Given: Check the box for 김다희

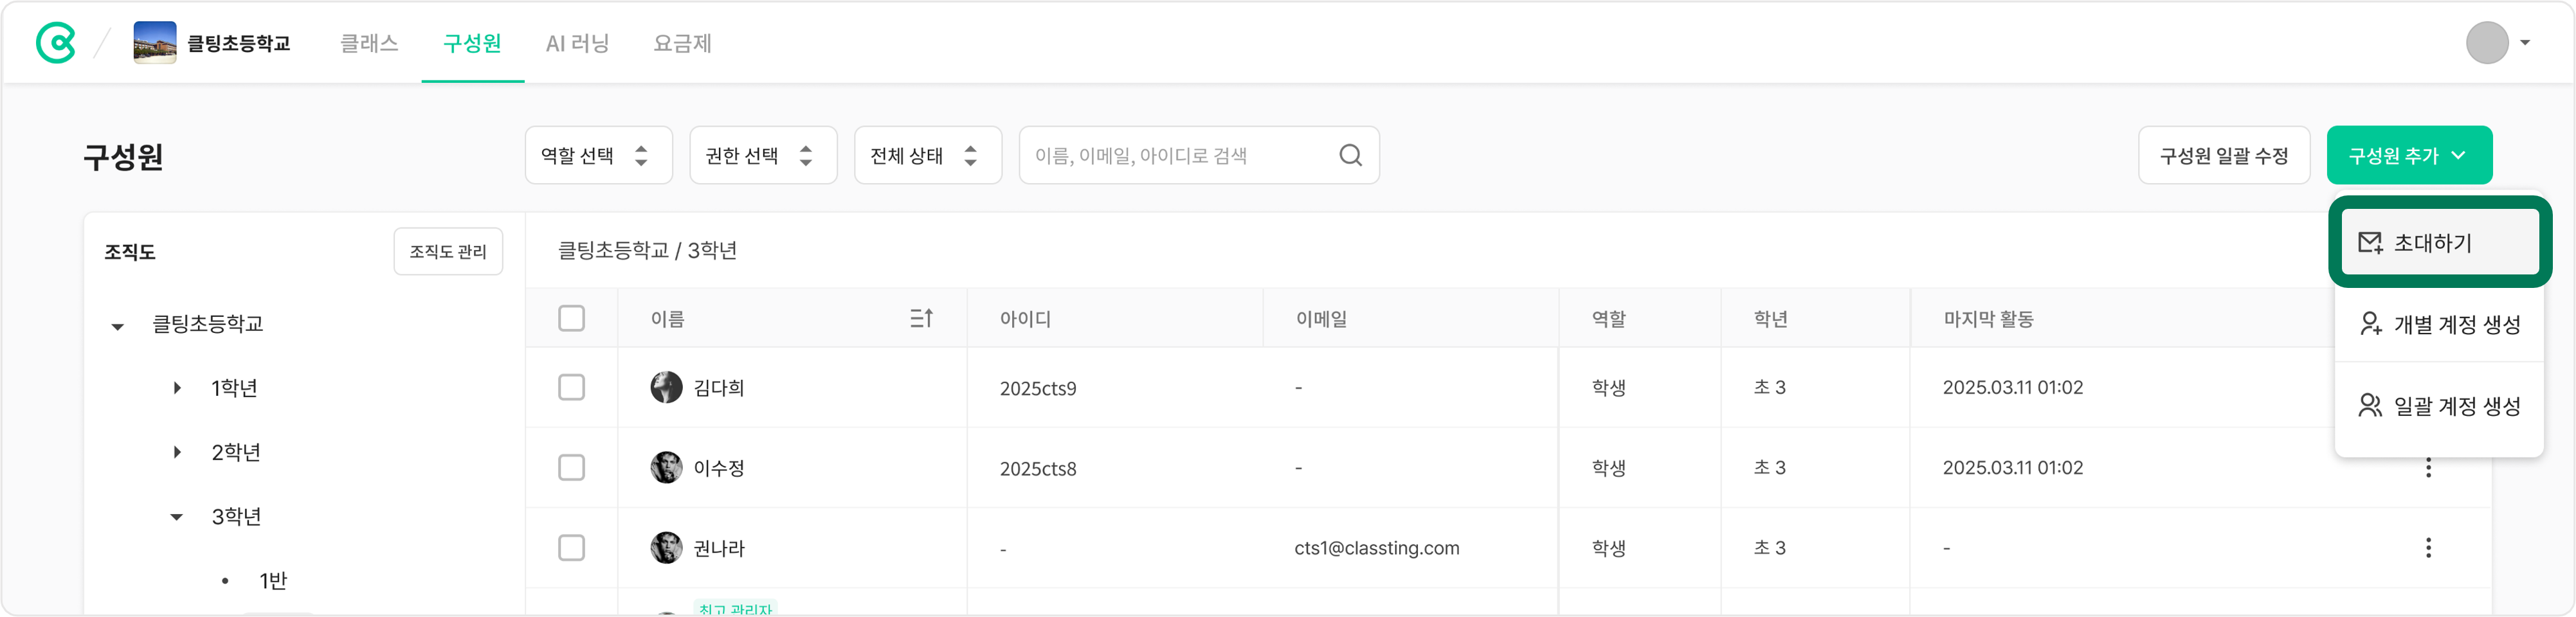Looking at the screenshot, I should click(571, 387).
